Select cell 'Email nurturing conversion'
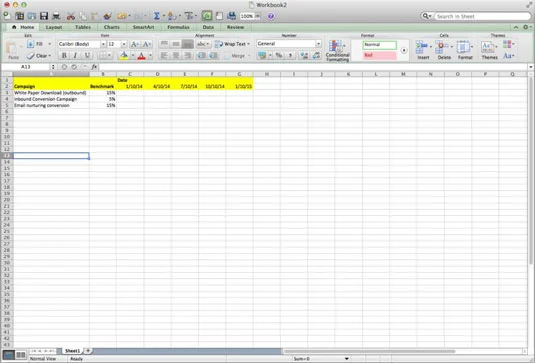 pyautogui.click(x=51, y=105)
